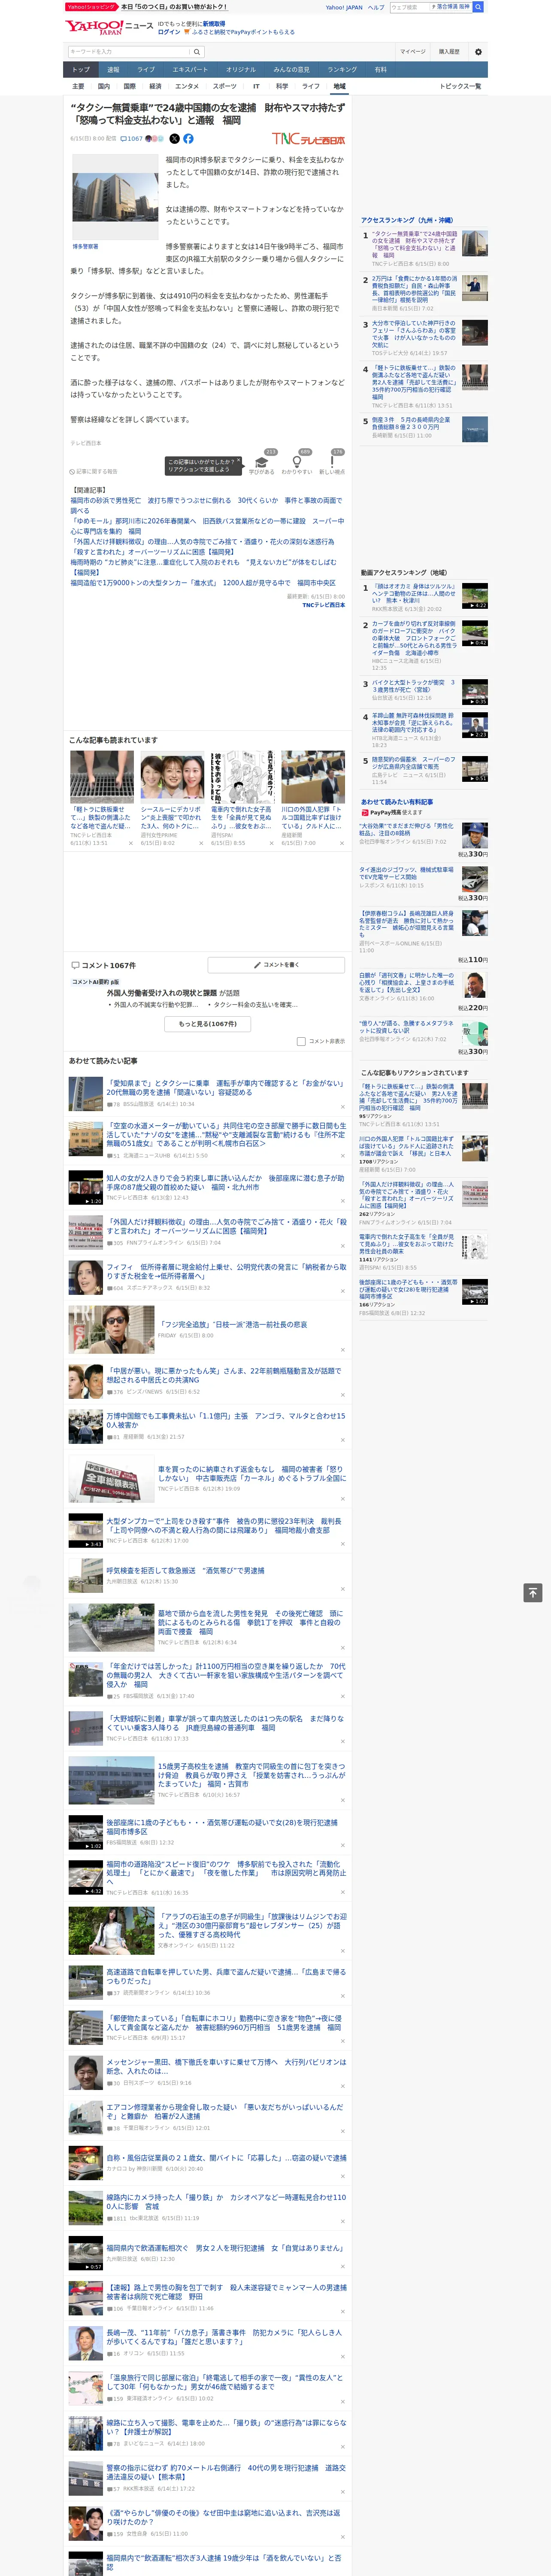Screen dimensions: 551x2576
Task: Open シースルーにデカリボン article card
Action: point(172,798)
